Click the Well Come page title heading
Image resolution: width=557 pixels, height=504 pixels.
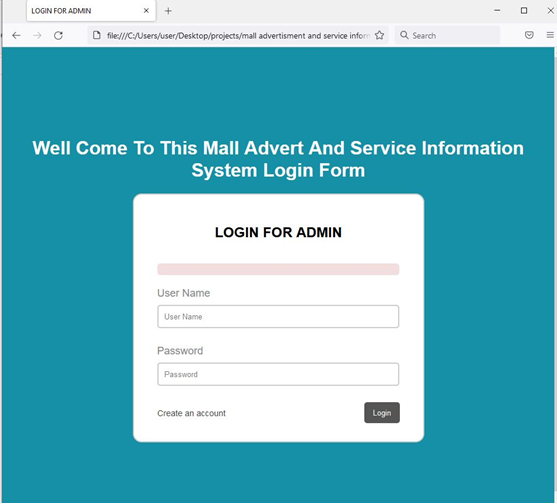pos(278,159)
